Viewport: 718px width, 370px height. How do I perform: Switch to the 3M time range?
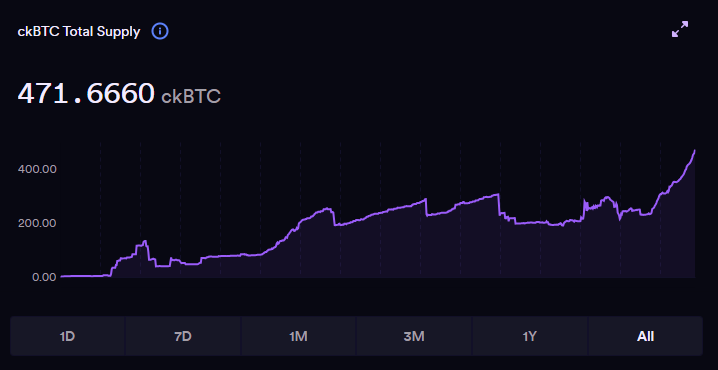tap(414, 336)
